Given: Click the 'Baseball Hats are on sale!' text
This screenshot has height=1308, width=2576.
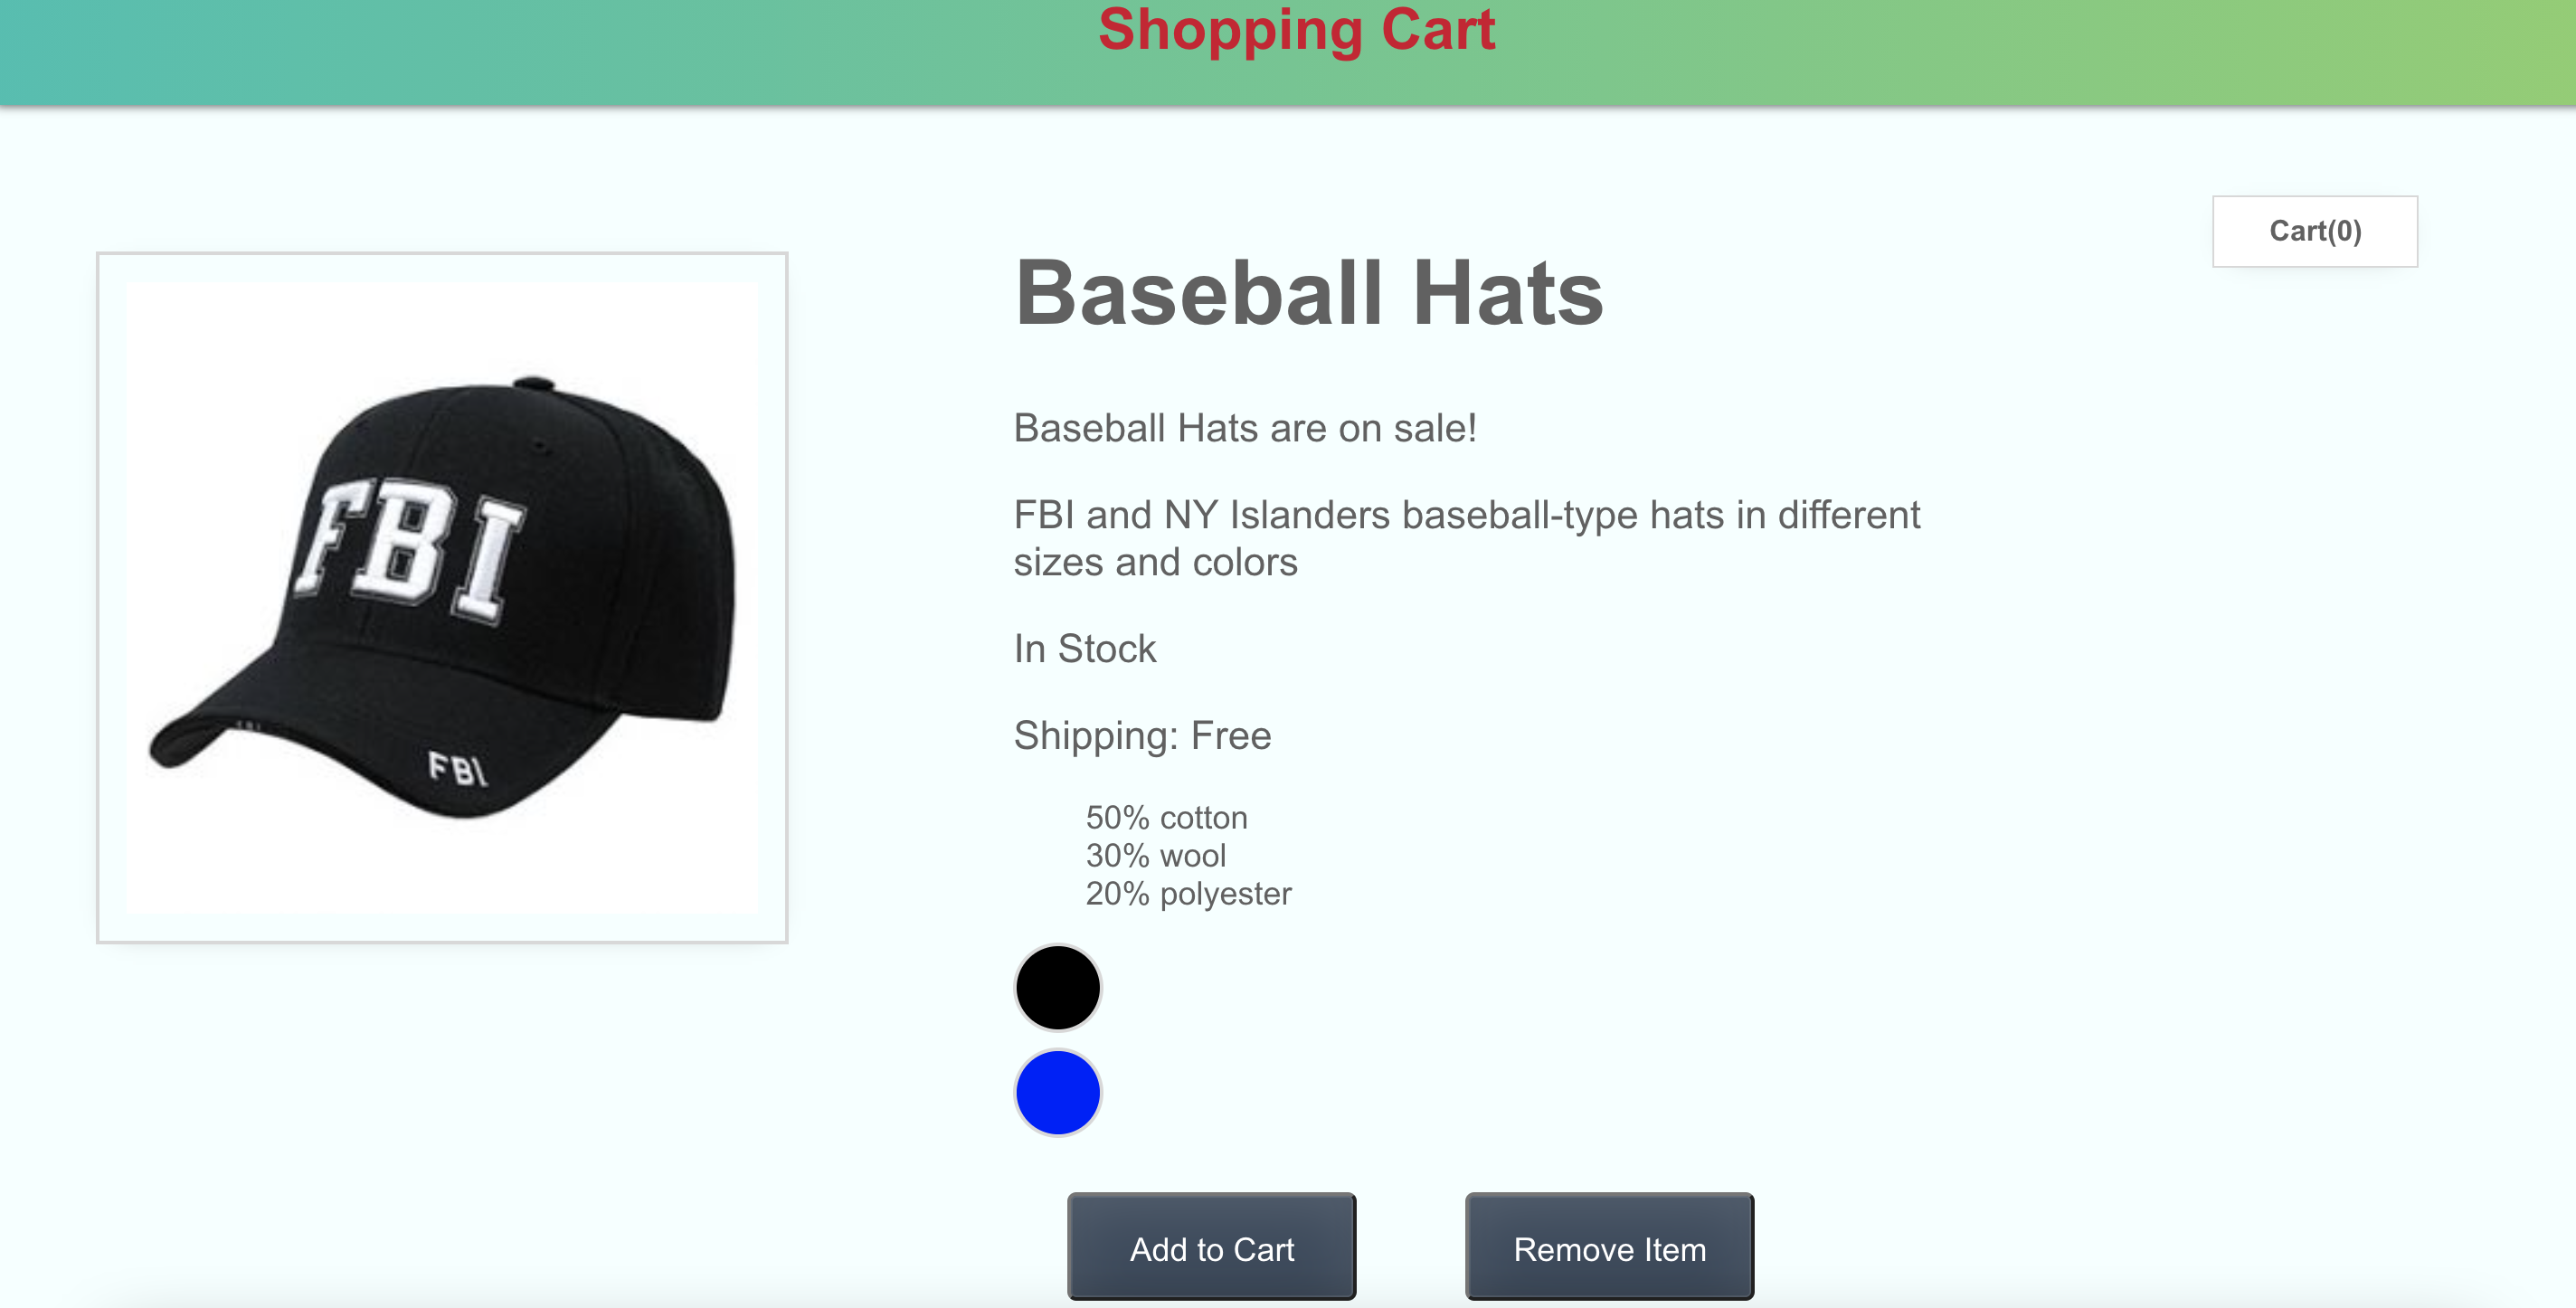Looking at the screenshot, I should coord(1244,428).
